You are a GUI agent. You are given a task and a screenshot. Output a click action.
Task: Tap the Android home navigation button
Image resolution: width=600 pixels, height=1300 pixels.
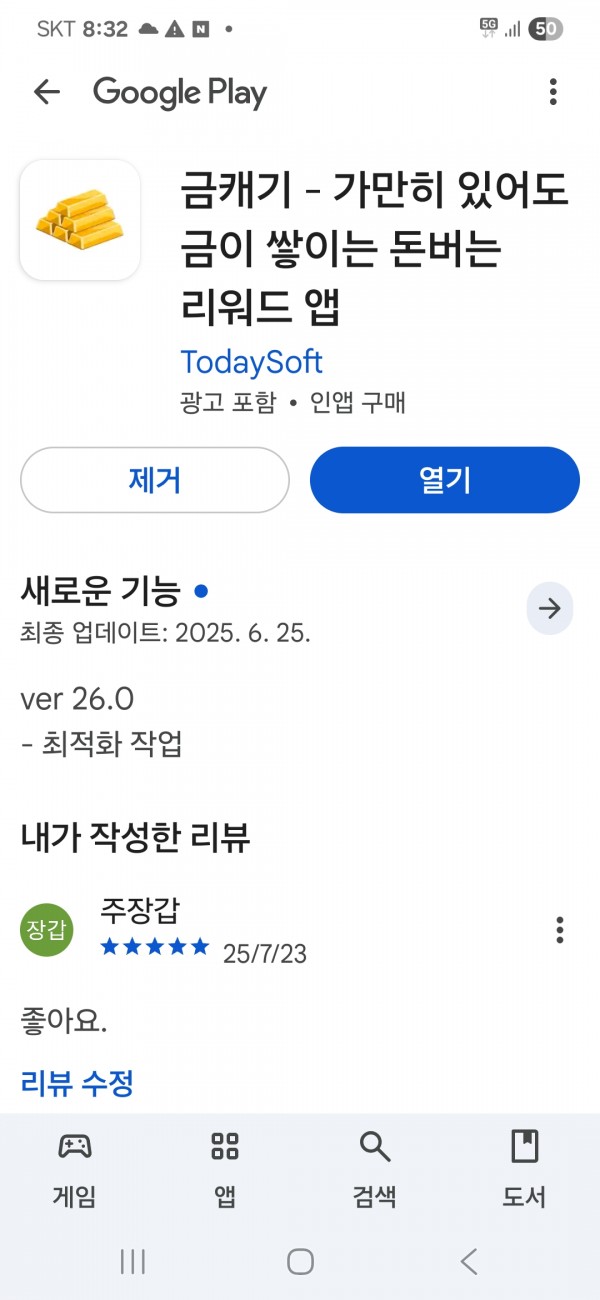pos(300,1261)
